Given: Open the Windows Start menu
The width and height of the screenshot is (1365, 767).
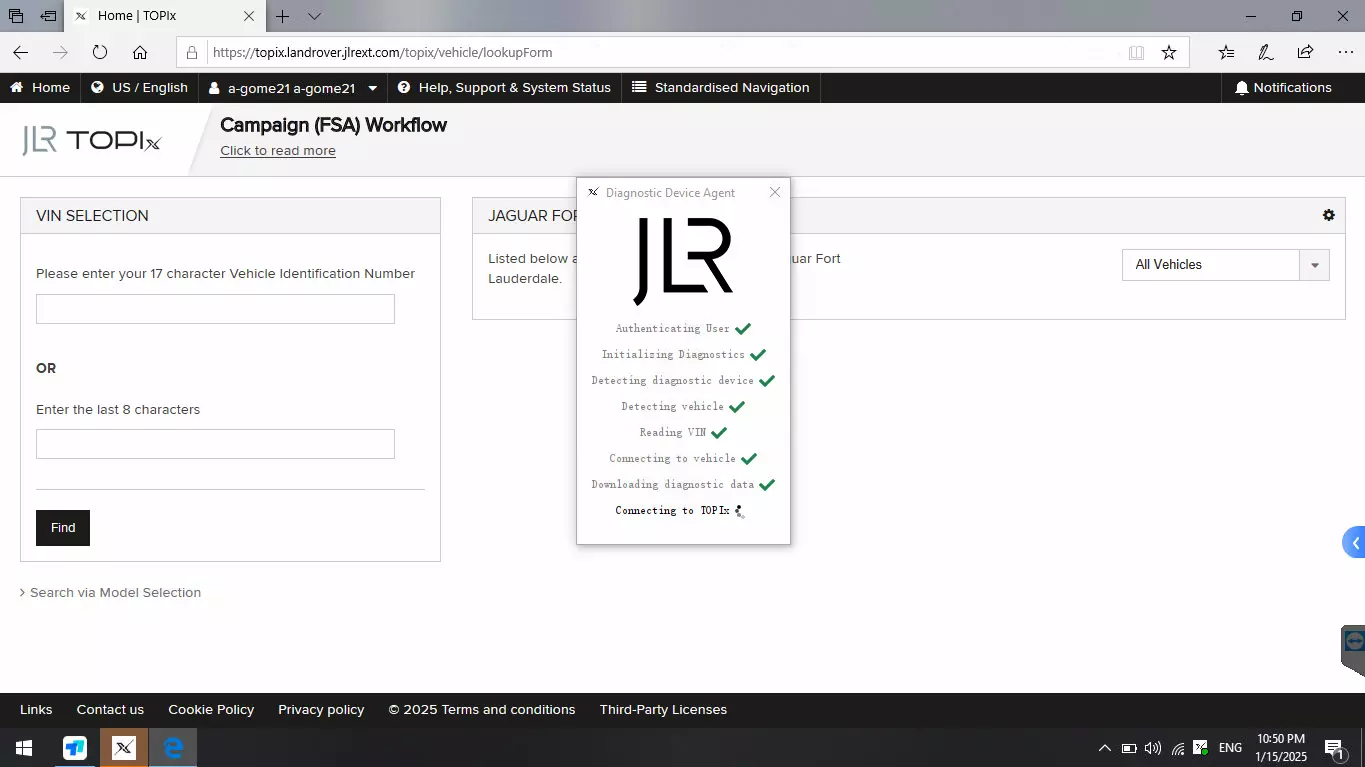Looking at the screenshot, I should click(x=24, y=747).
